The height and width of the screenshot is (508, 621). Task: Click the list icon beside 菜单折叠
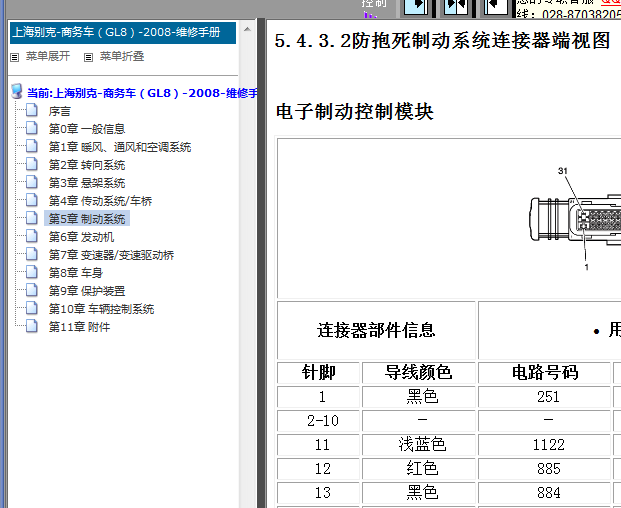tap(88, 57)
